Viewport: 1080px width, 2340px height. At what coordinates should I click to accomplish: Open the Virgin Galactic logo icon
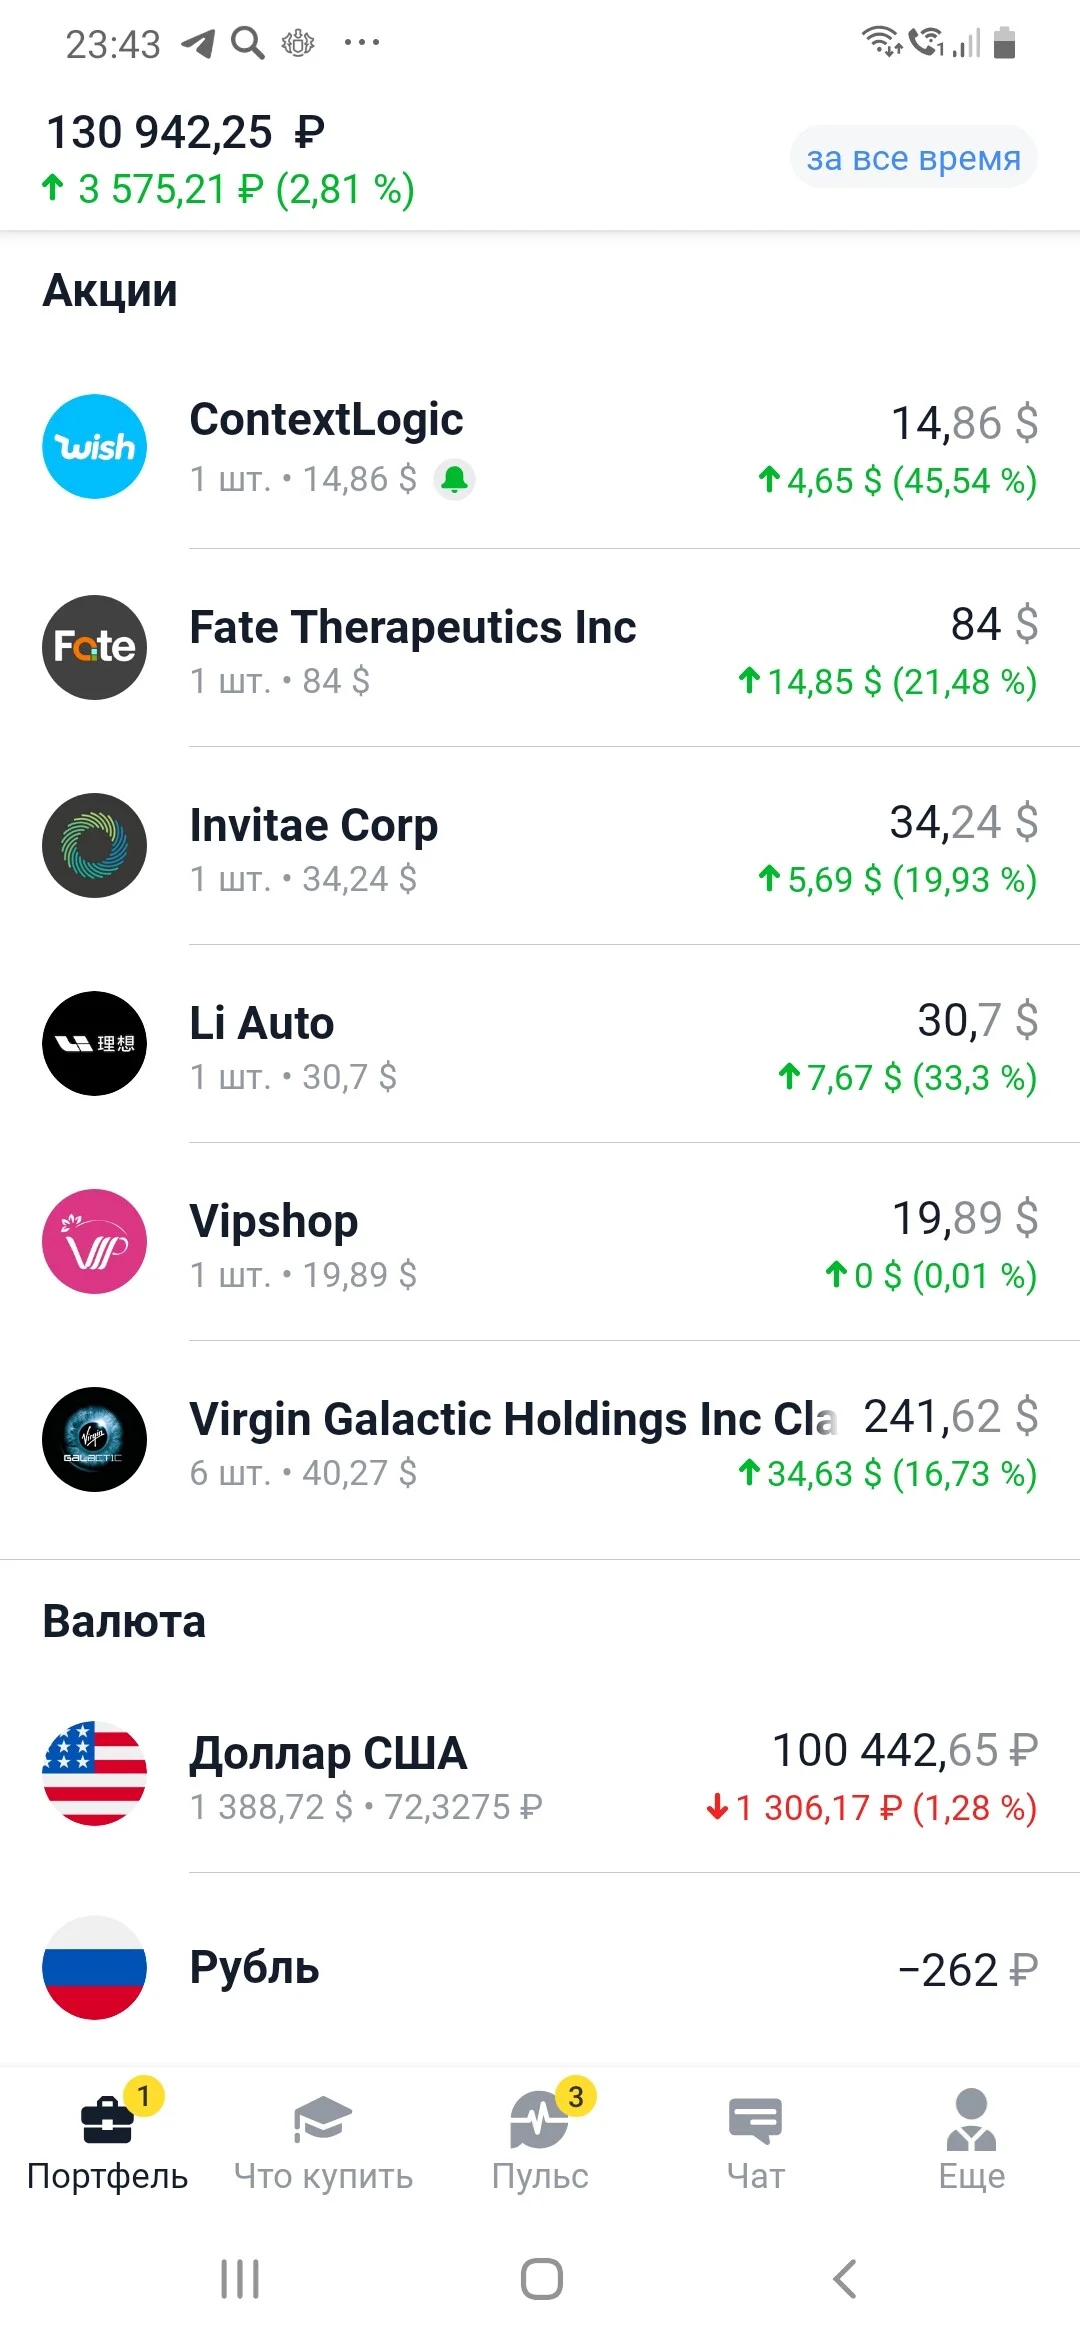pyautogui.click(x=95, y=1439)
